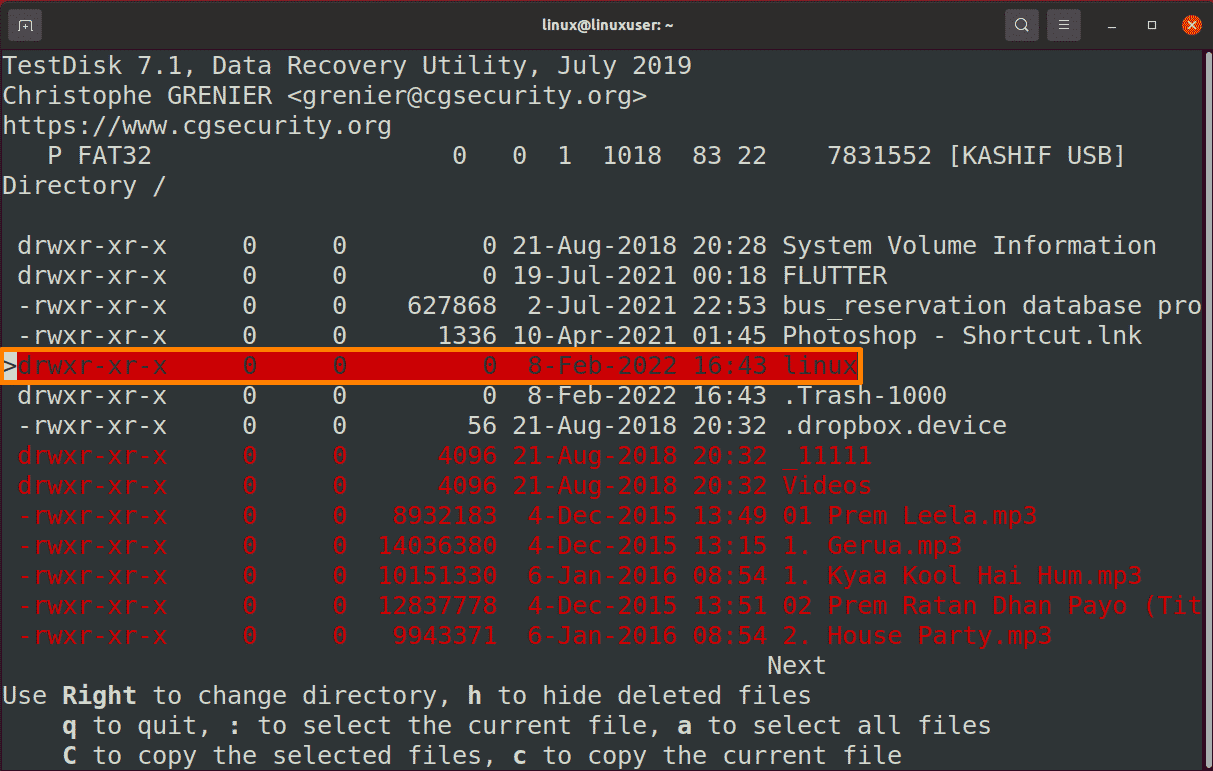Select the .Trash-1000 directory
Screen dimensions: 1213x771
coord(482,396)
